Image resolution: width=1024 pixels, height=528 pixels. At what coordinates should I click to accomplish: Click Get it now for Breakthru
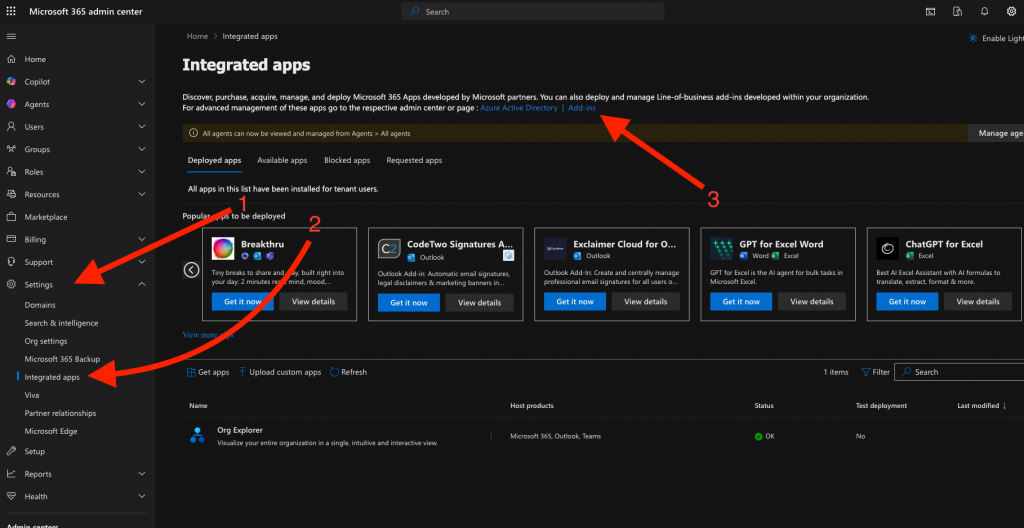coord(243,302)
